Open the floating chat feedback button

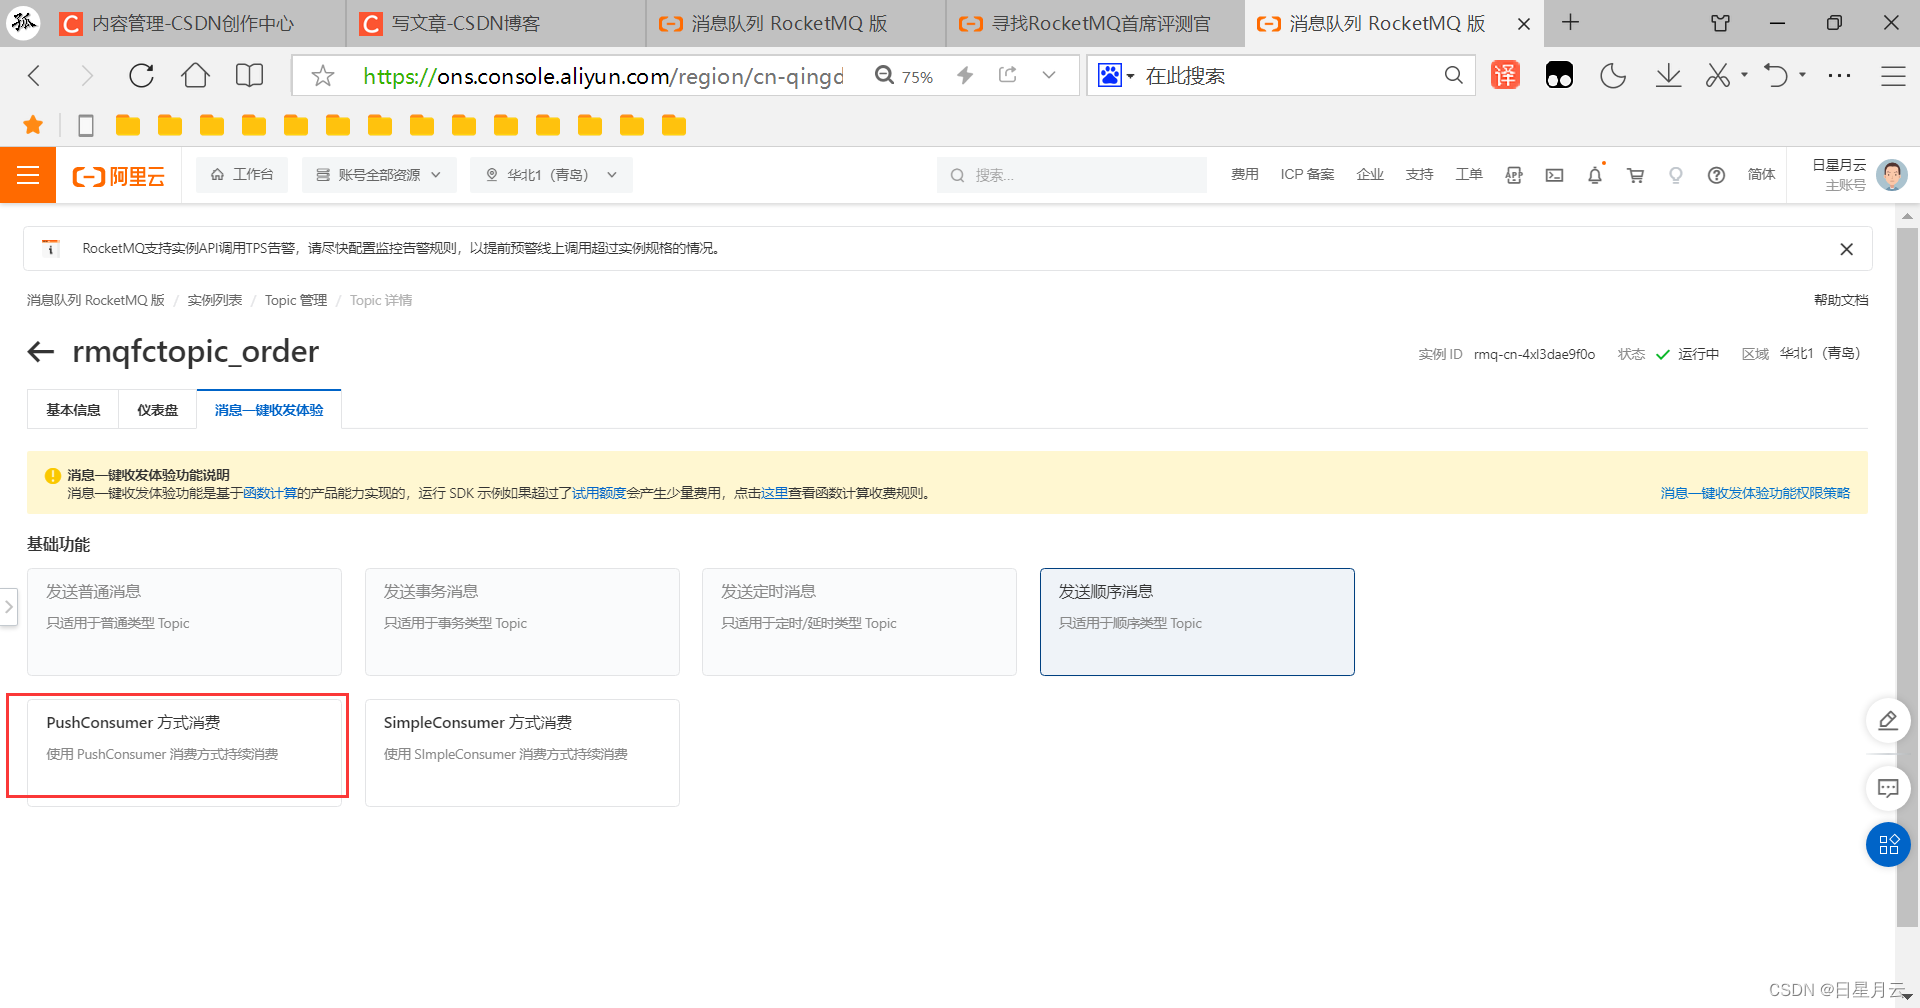(x=1888, y=788)
